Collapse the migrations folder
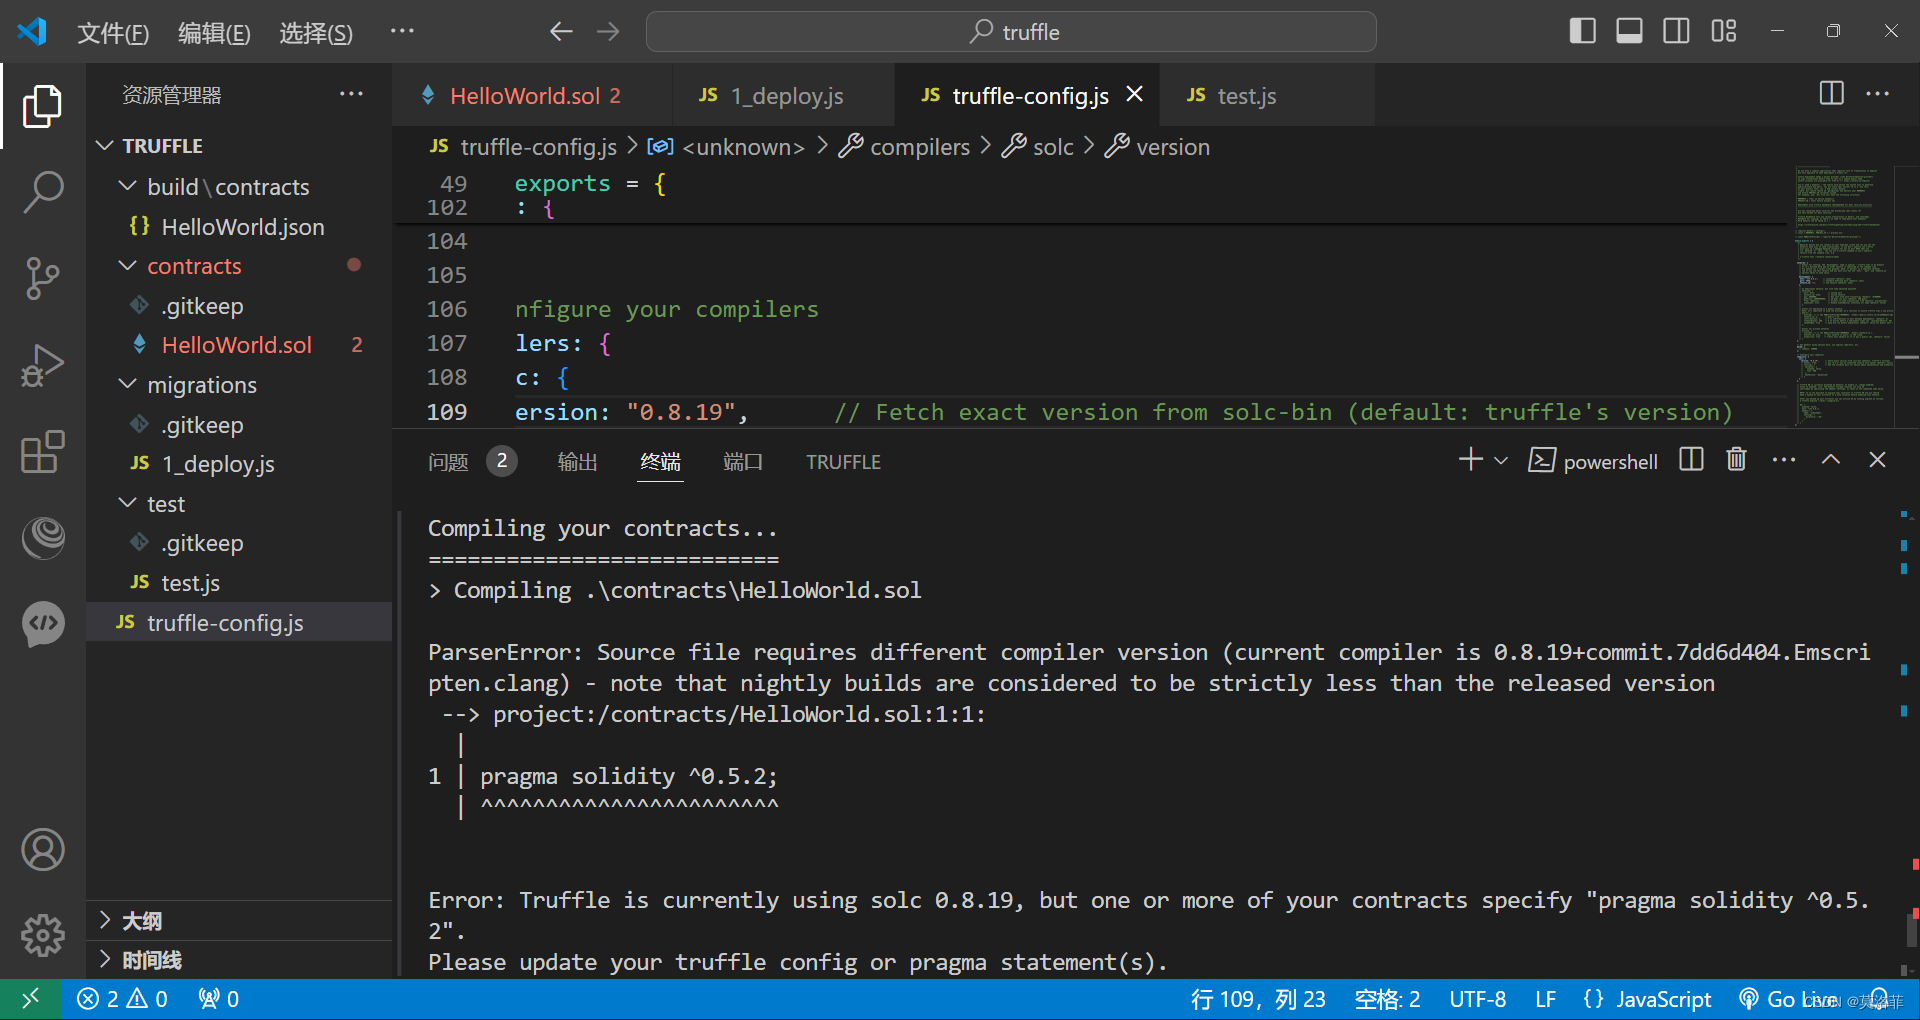 pos(239,385)
